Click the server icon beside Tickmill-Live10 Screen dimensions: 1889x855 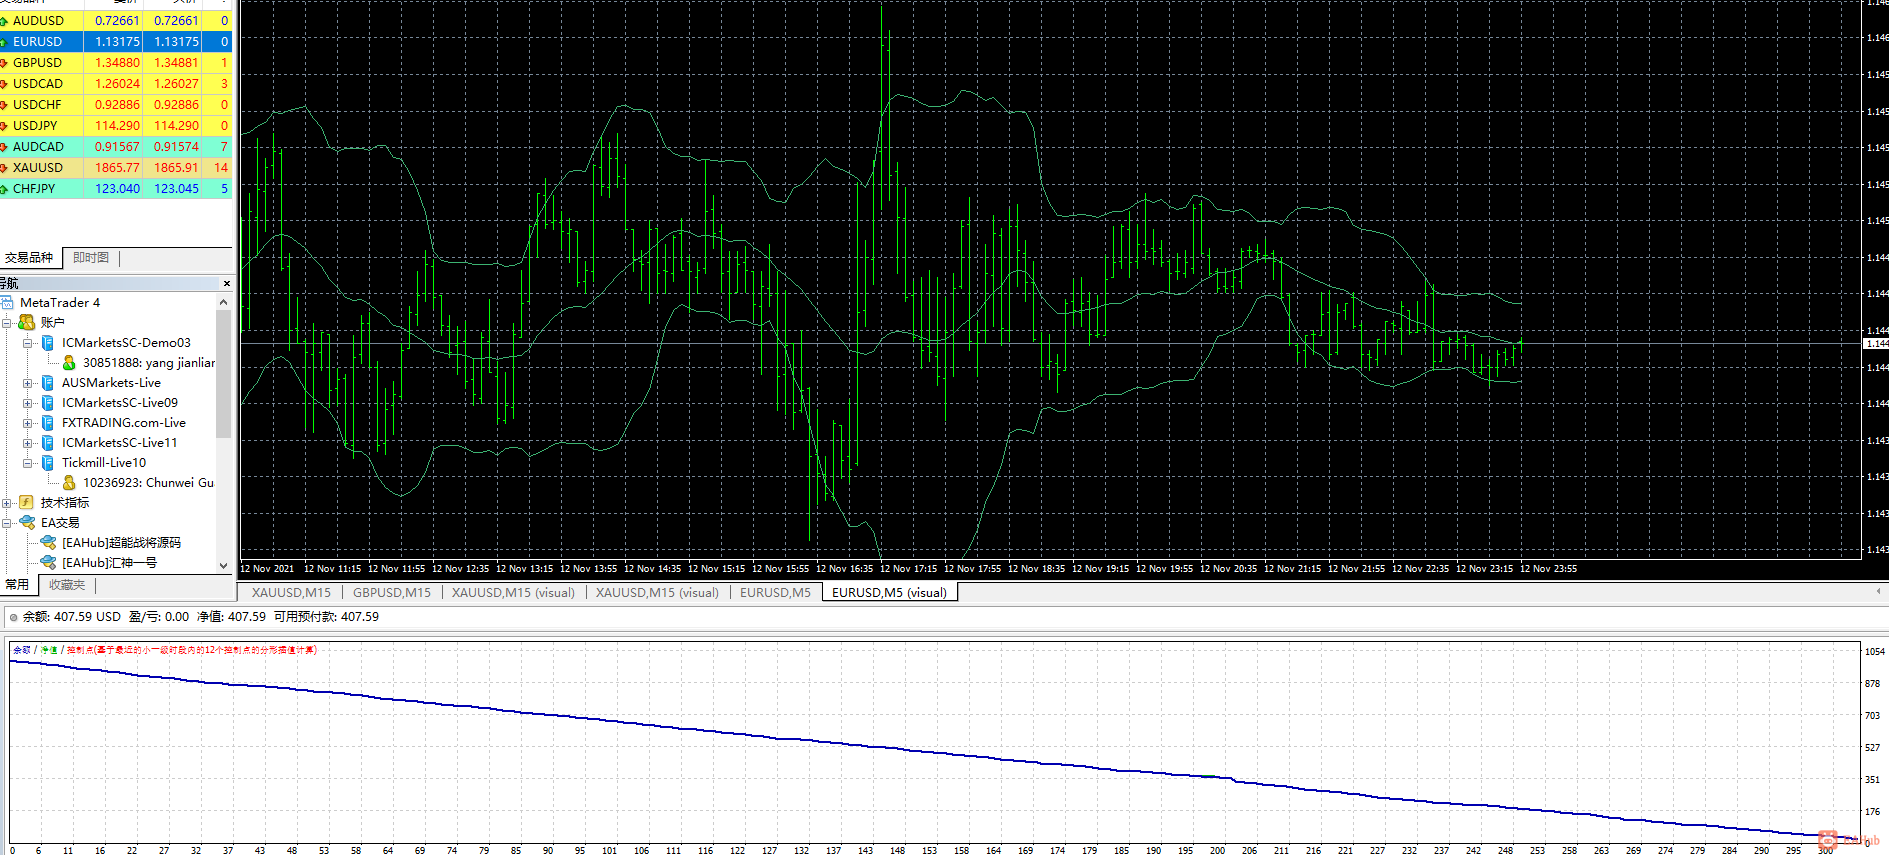[x=47, y=463]
